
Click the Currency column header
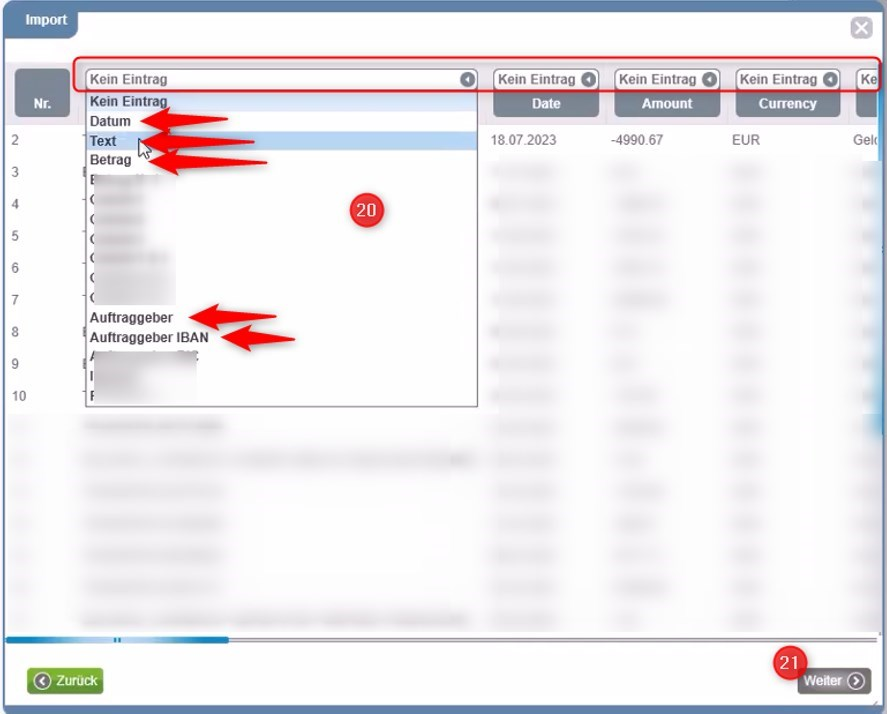[x=788, y=104]
